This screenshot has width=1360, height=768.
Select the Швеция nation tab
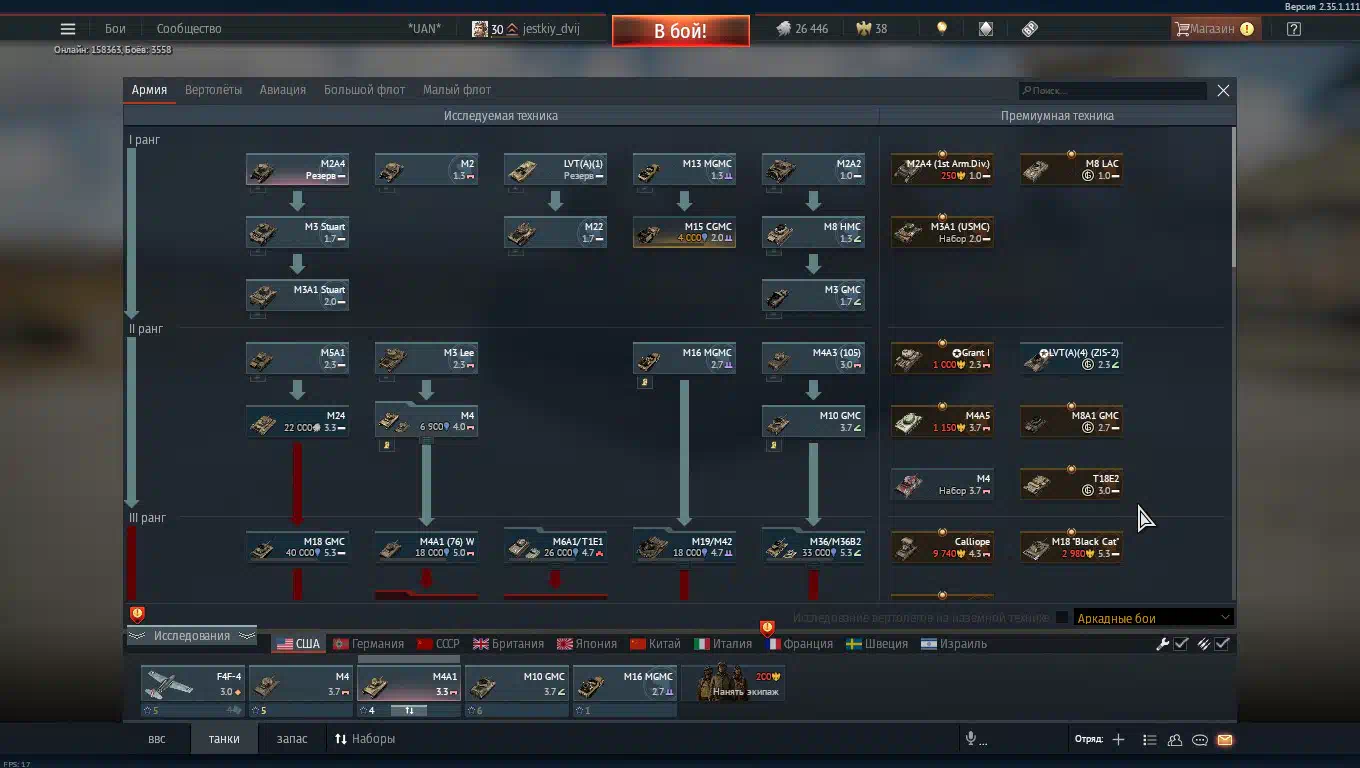click(877, 644)
